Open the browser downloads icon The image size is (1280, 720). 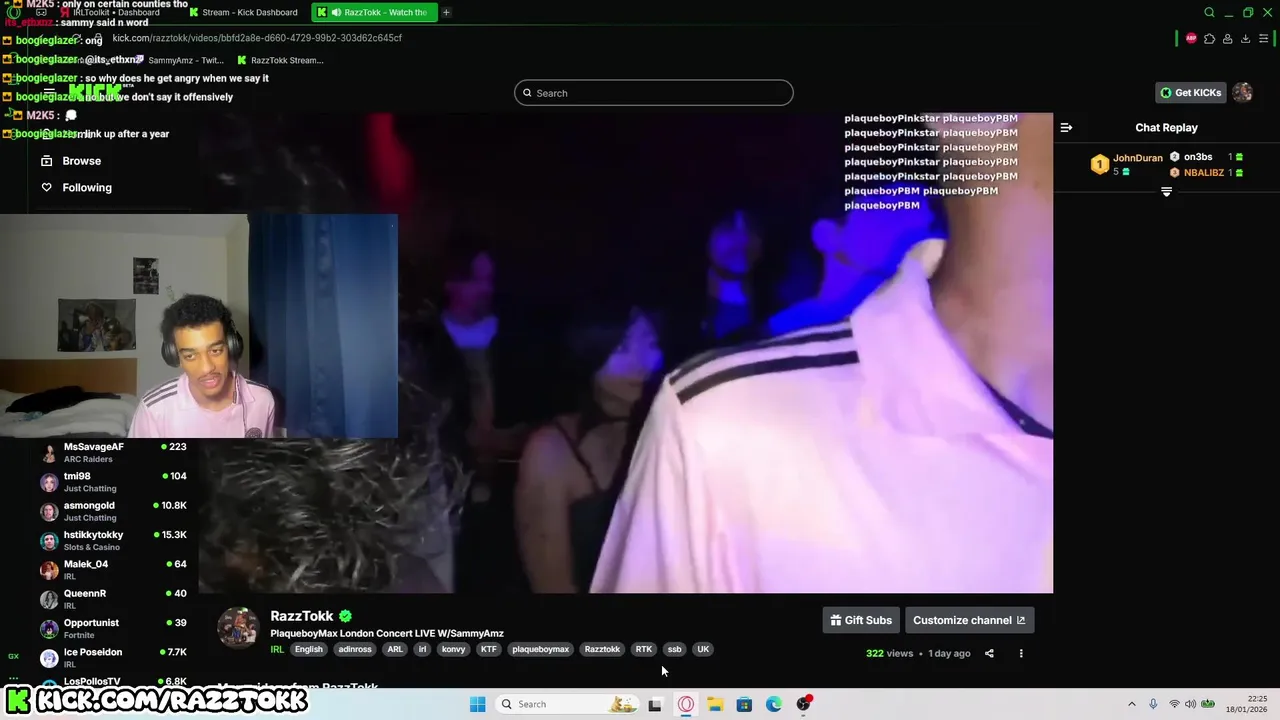coord(1245,38)
